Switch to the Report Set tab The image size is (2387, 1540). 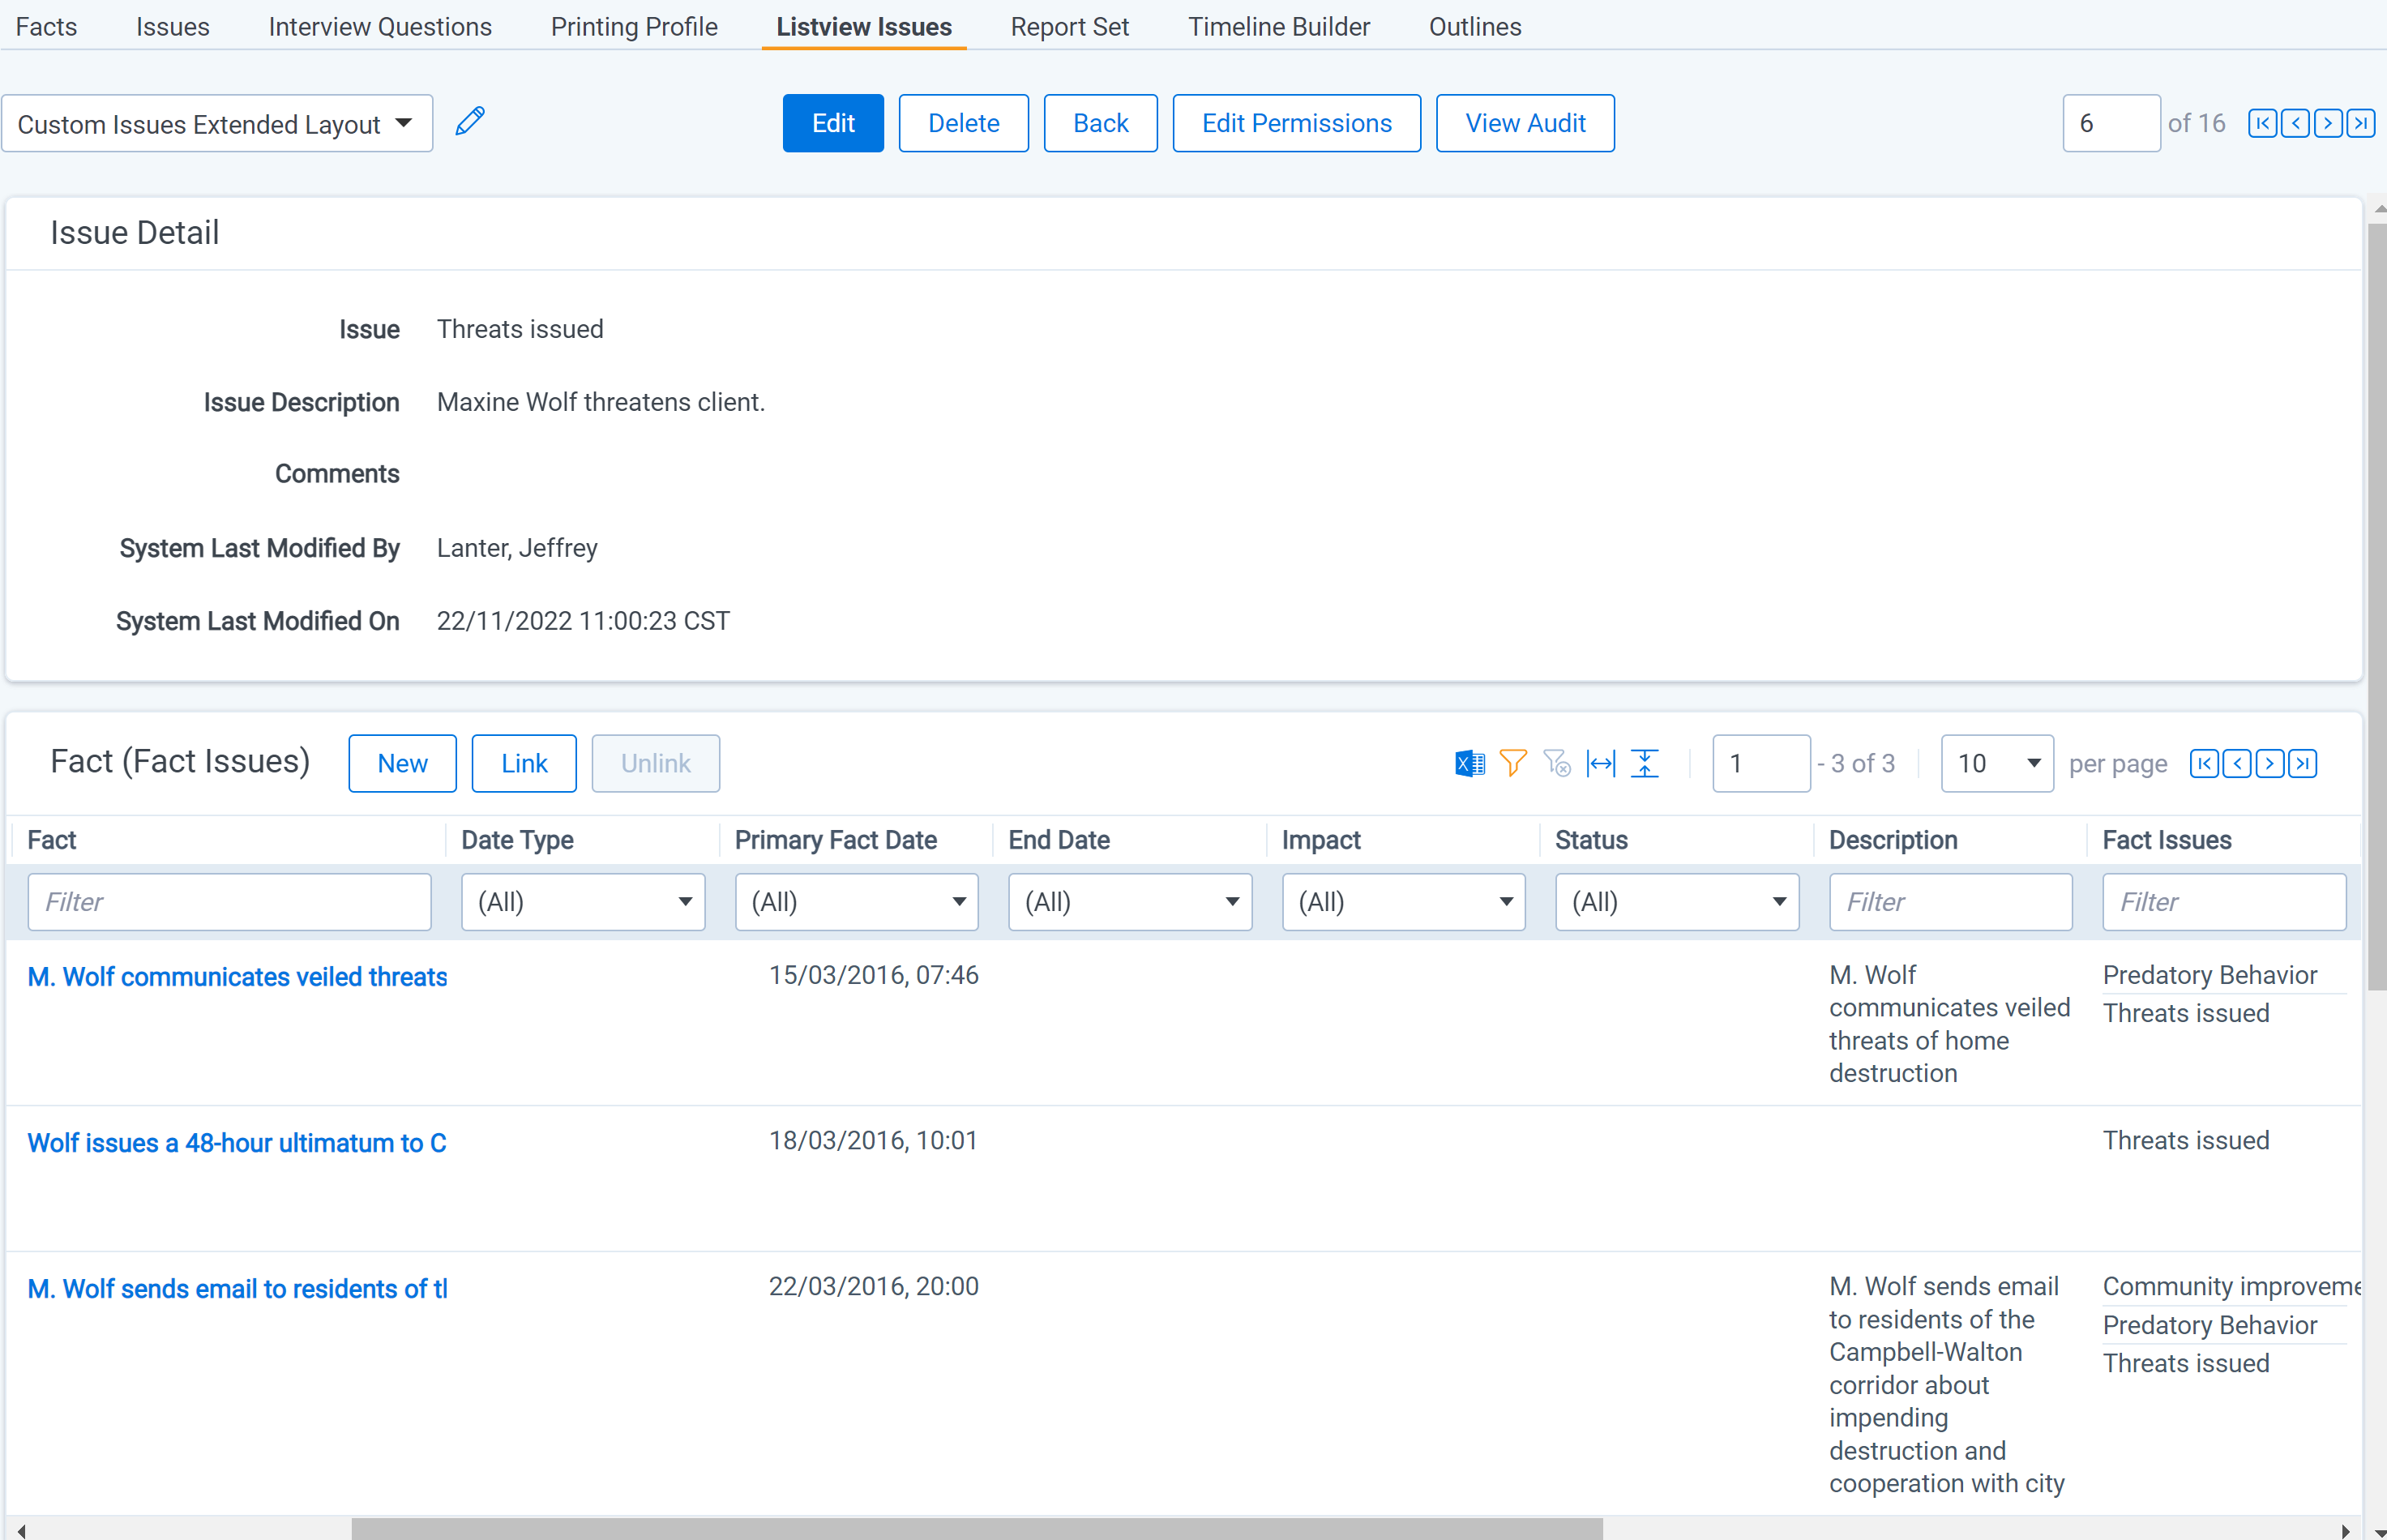1069,27
